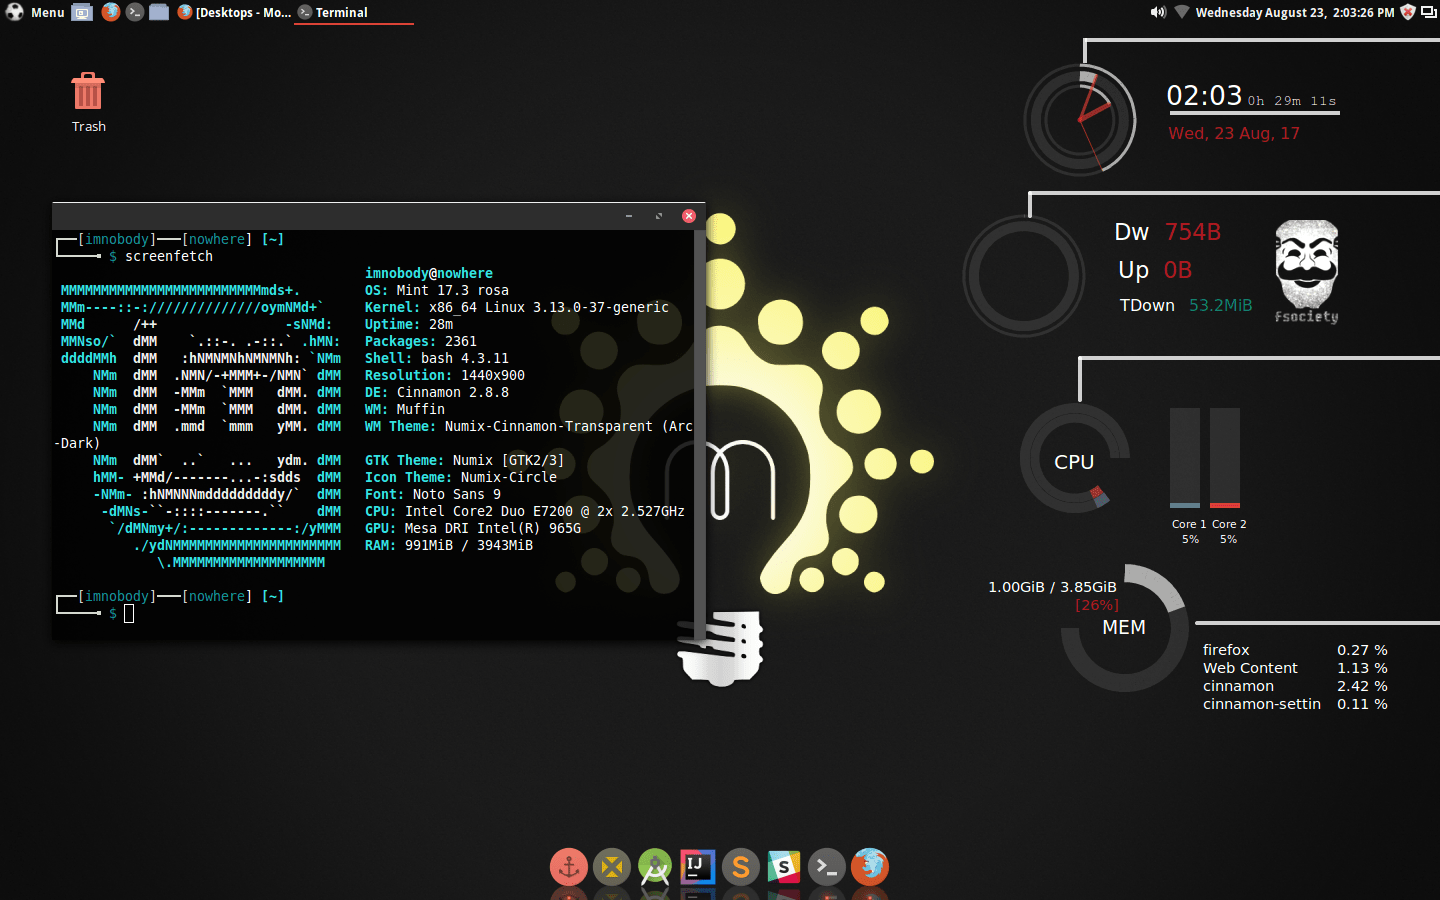1440x900 pixels.
Task: Click the "cinnamon-settin" process name
Action: [x=1262, y=704]
